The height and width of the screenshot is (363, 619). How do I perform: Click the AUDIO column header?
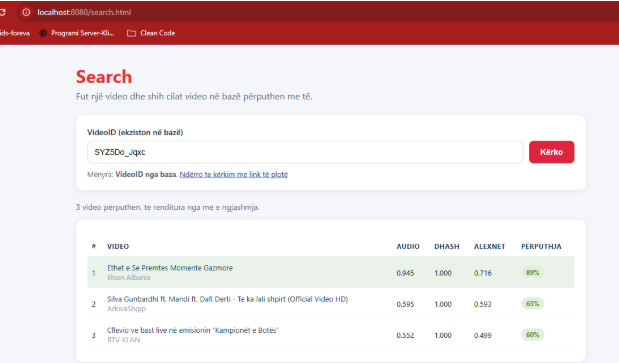[x=408, y=247]
